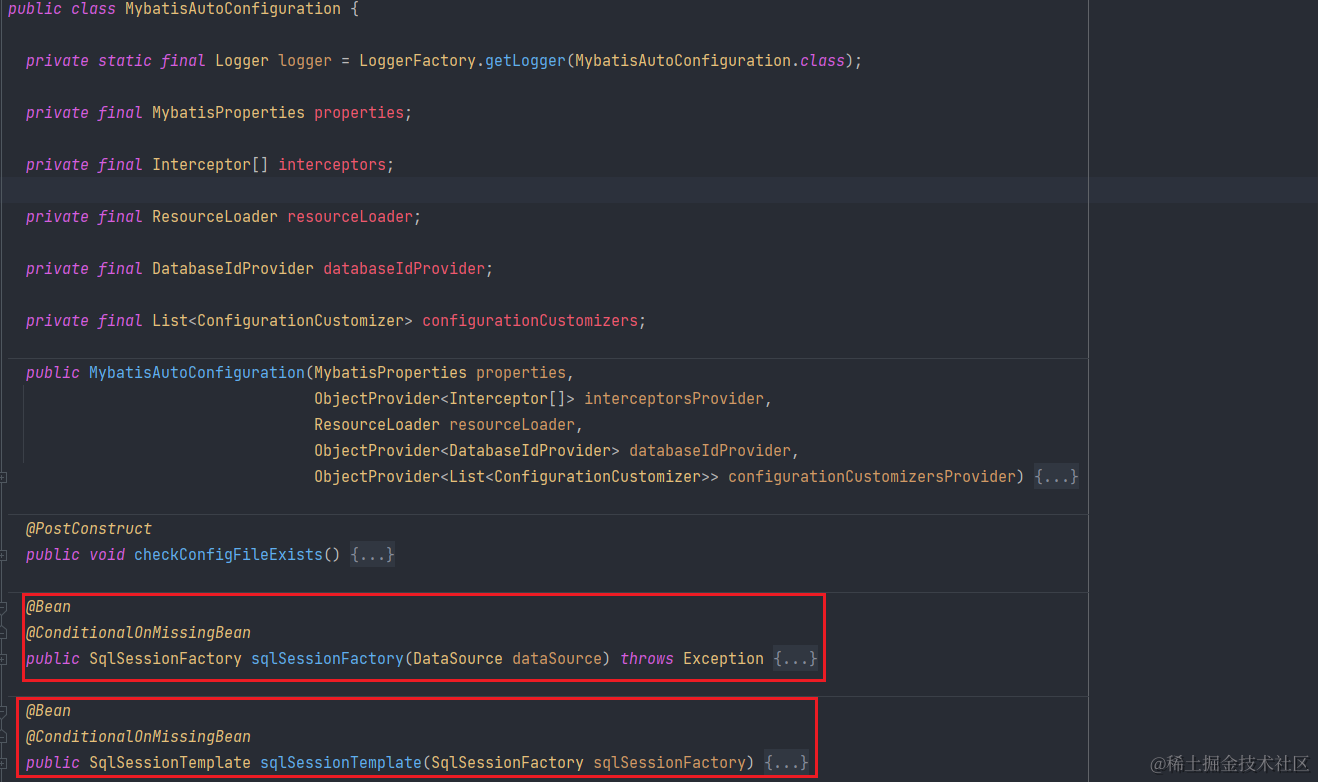
Task: Click 'sqlSessionFactory' parameter of sqlSessionTemplate method
Action: 669,763
